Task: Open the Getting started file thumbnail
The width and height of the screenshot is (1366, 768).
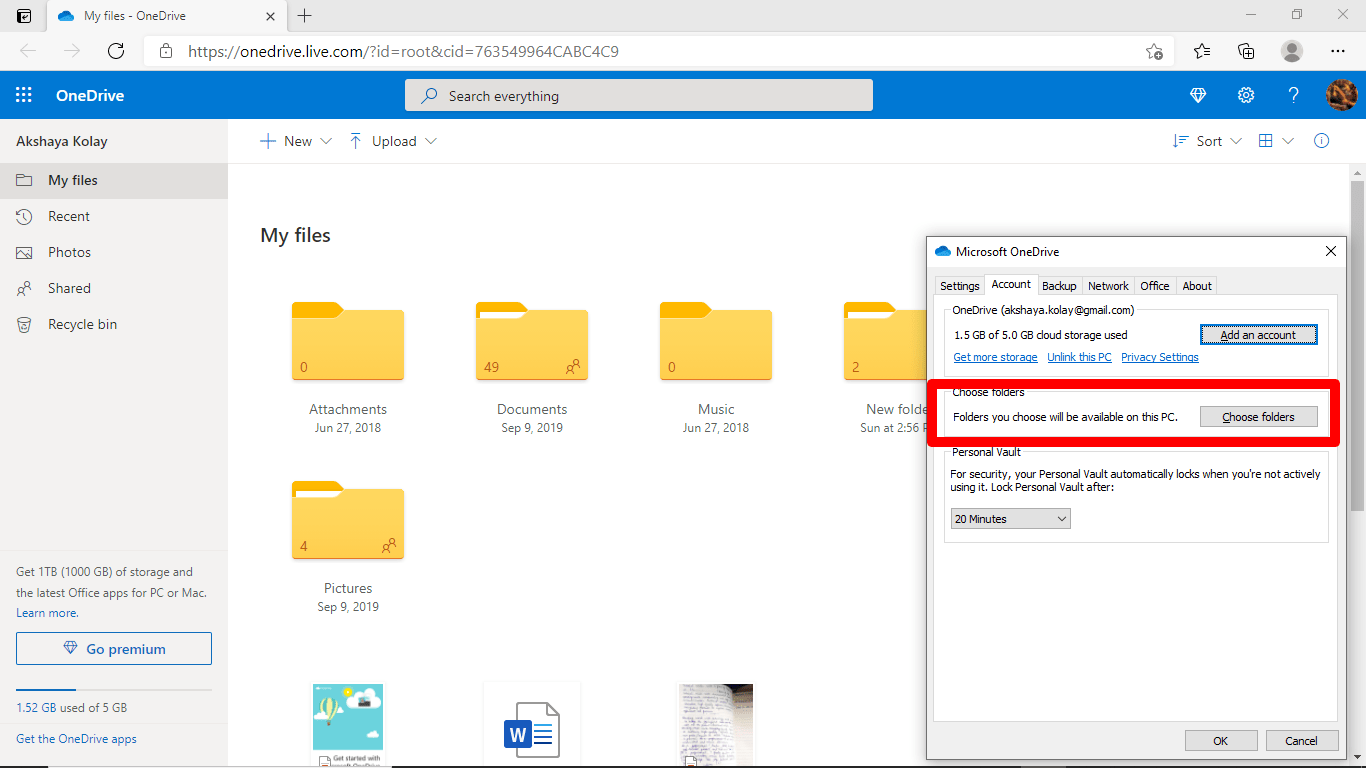Action: [348, 725]
